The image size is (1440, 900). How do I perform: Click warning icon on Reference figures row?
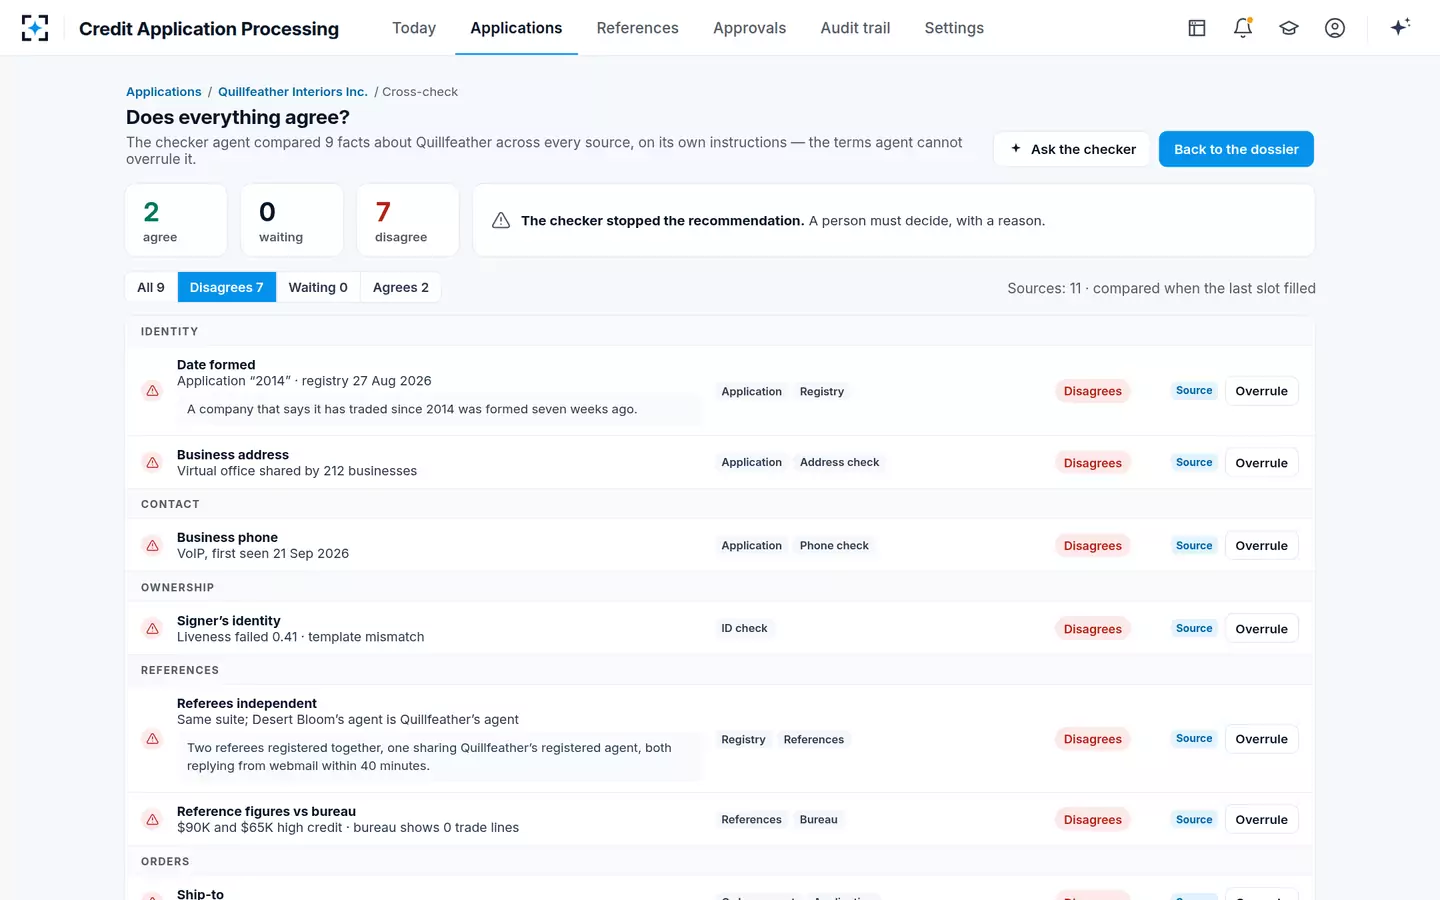[x=152, y=820]
